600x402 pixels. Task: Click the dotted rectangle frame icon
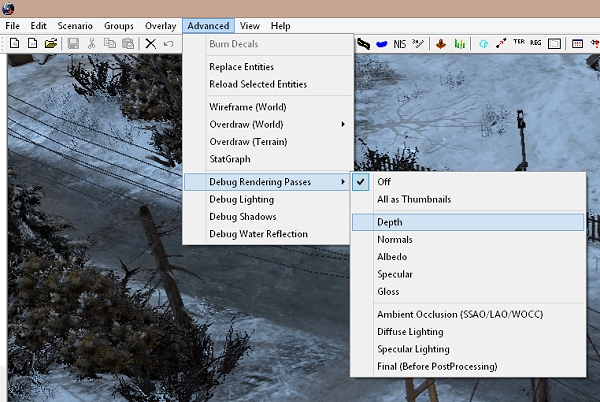tap(554, 44)
